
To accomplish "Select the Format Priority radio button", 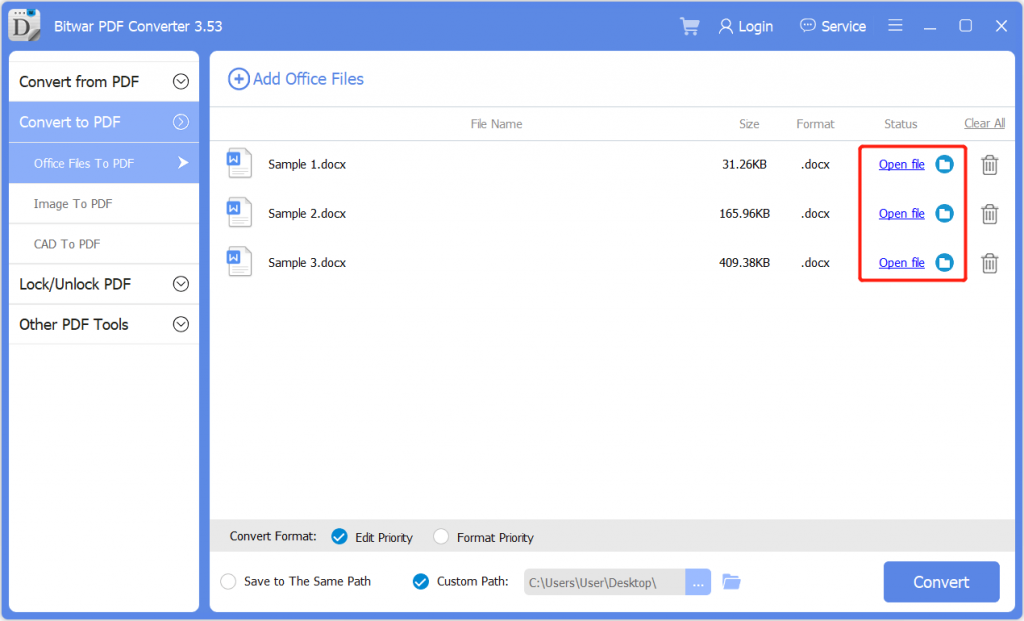I will (x=441, y=537).
